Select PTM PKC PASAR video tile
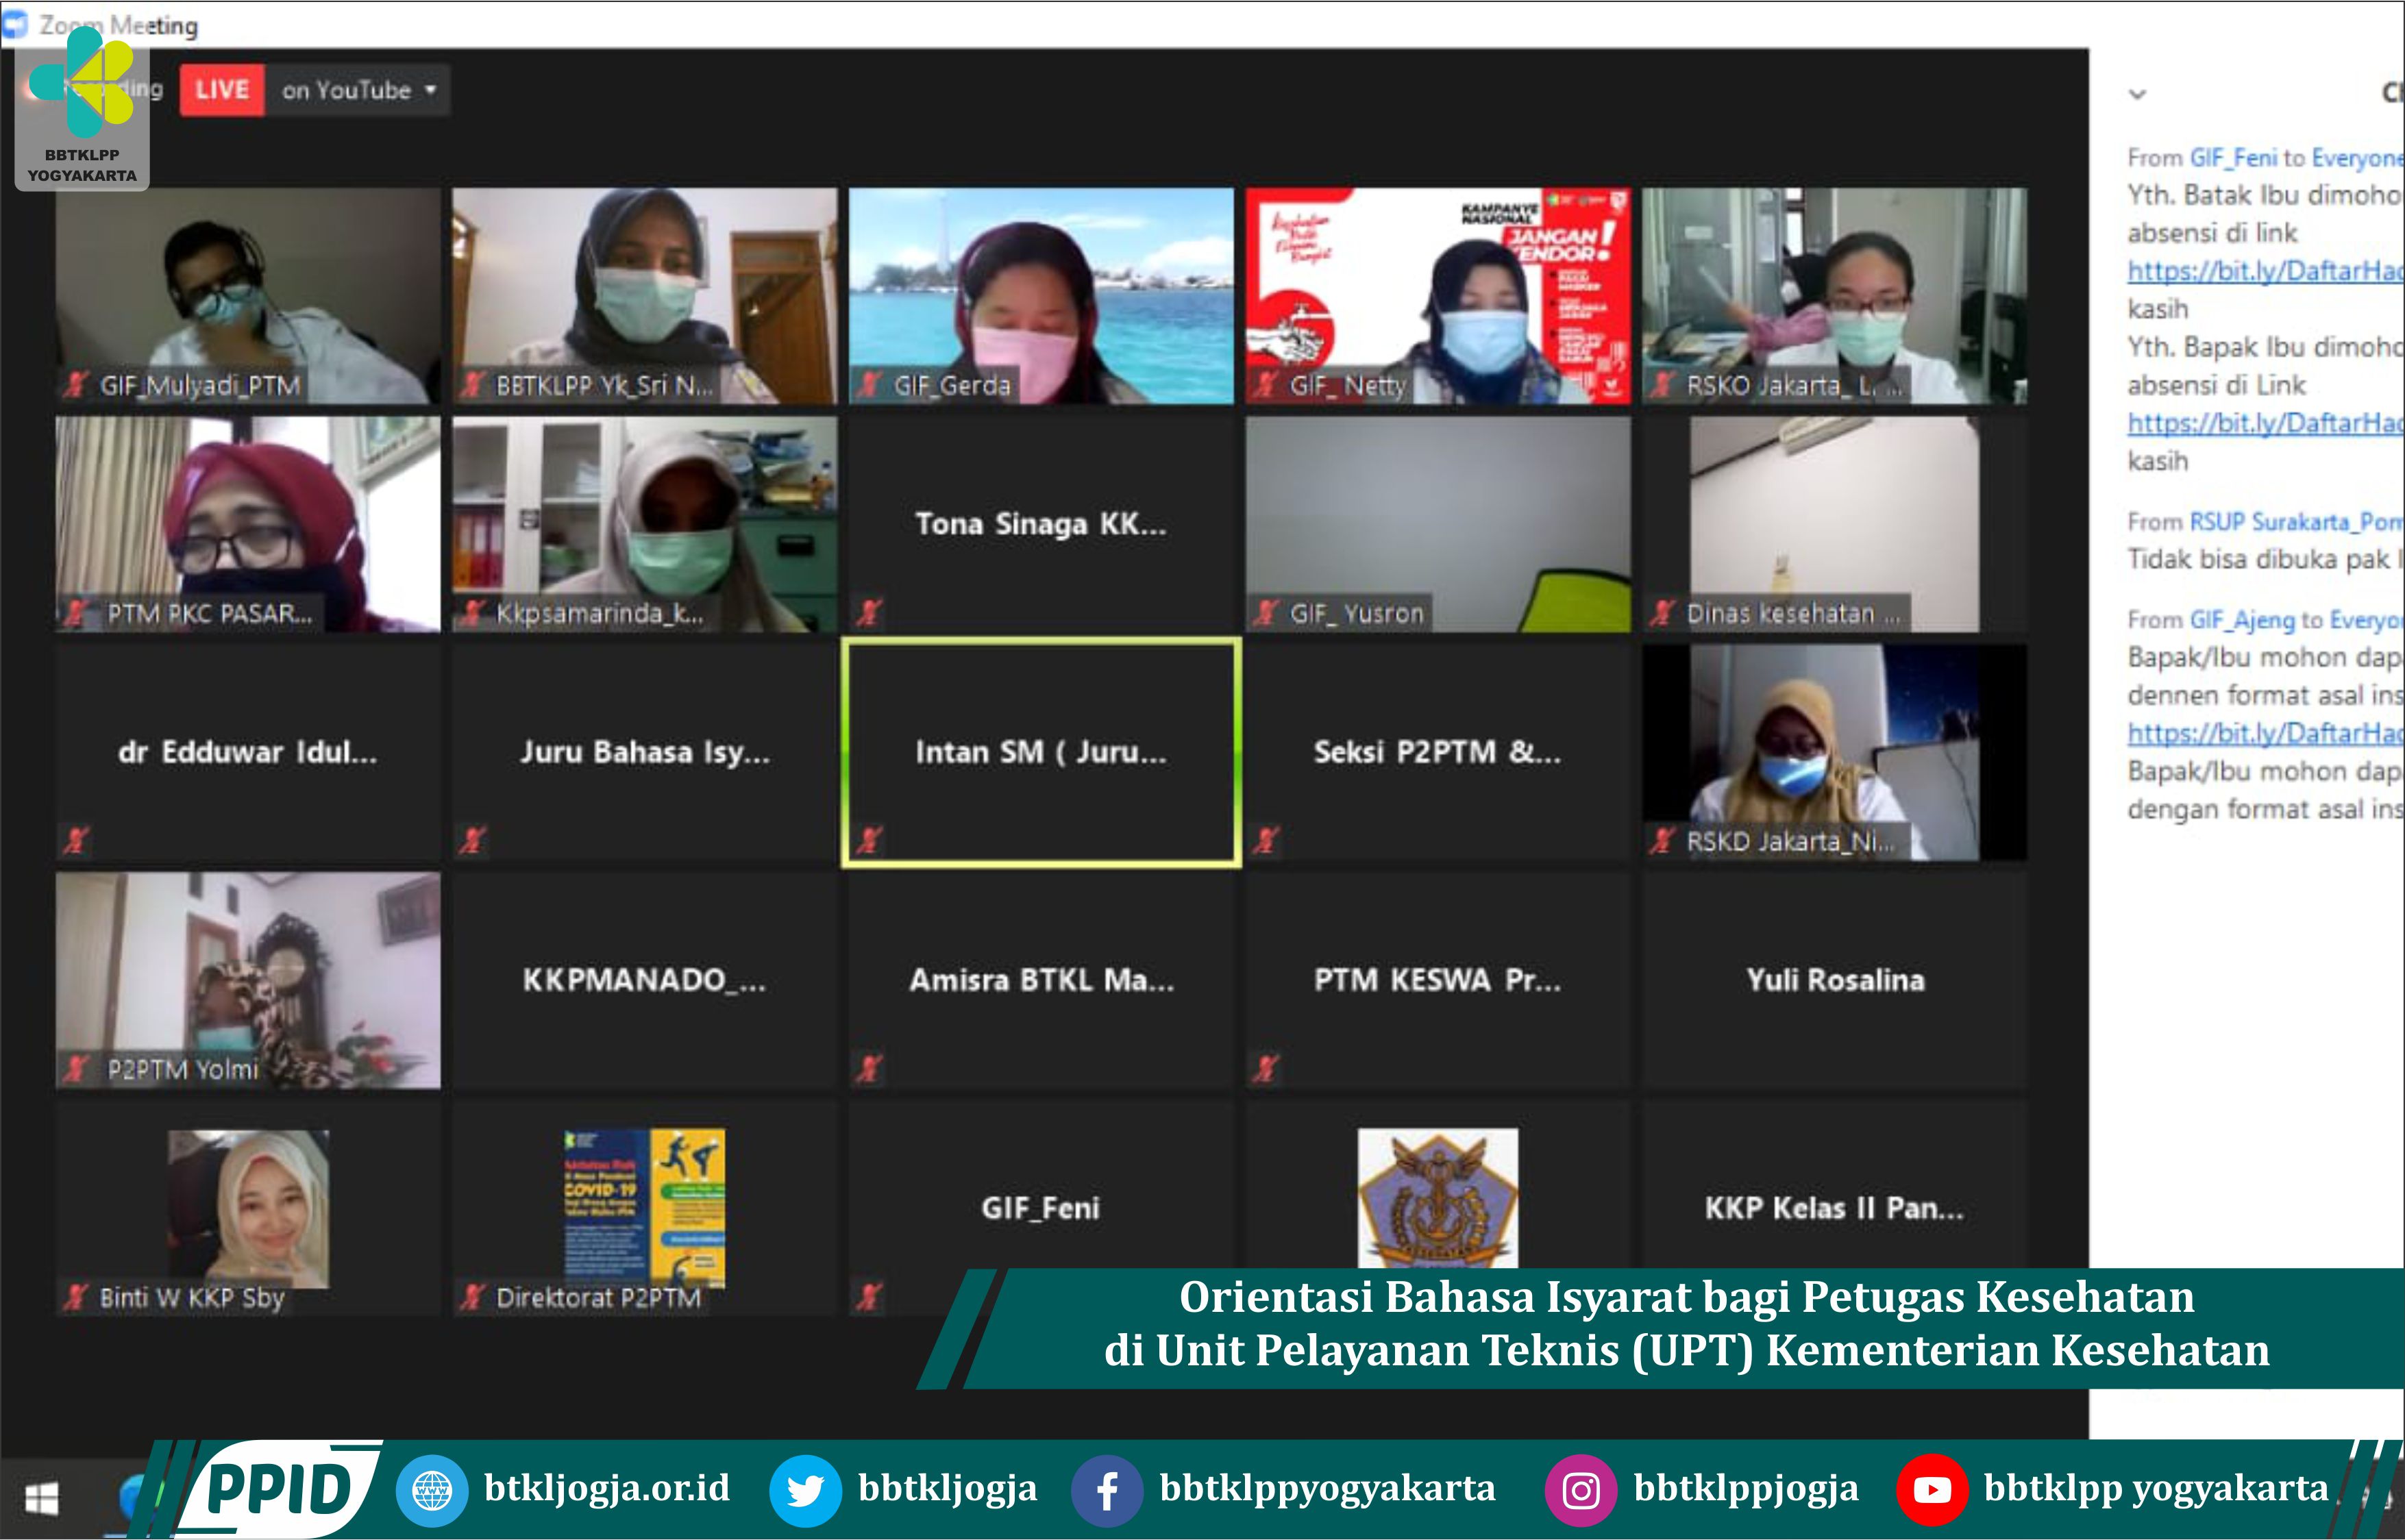 tap(248, 524)
